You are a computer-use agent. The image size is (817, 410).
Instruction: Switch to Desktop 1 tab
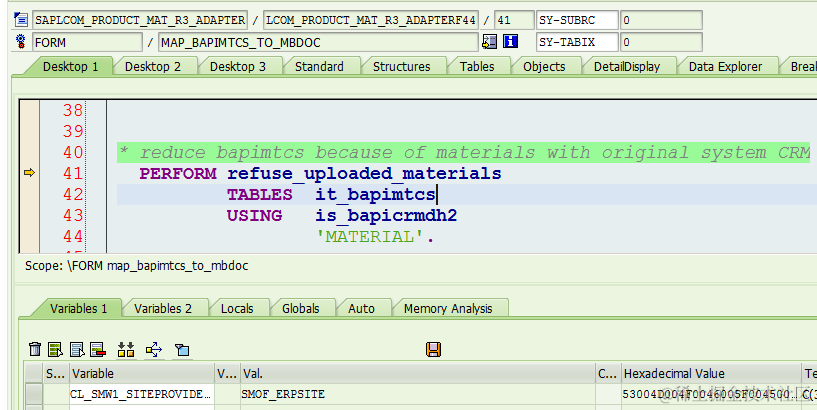[70, 67]
